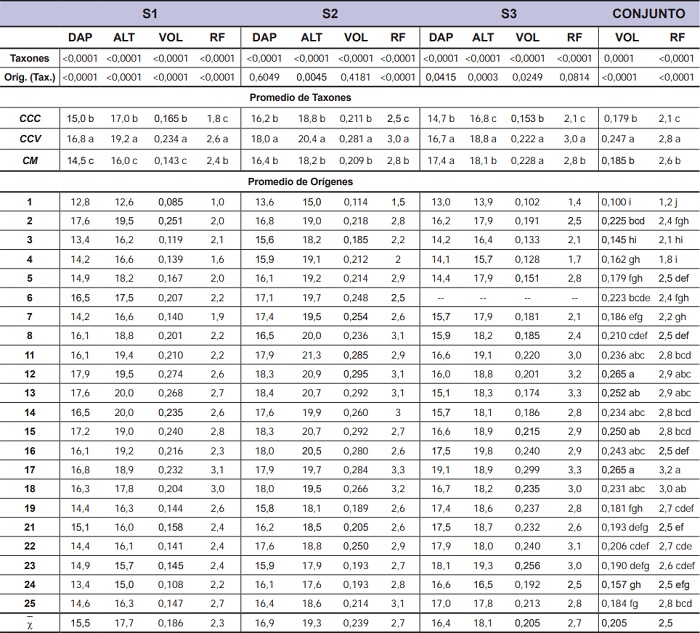Click the S1 group header
700x633 pixels.
click(x=150, y=14)
